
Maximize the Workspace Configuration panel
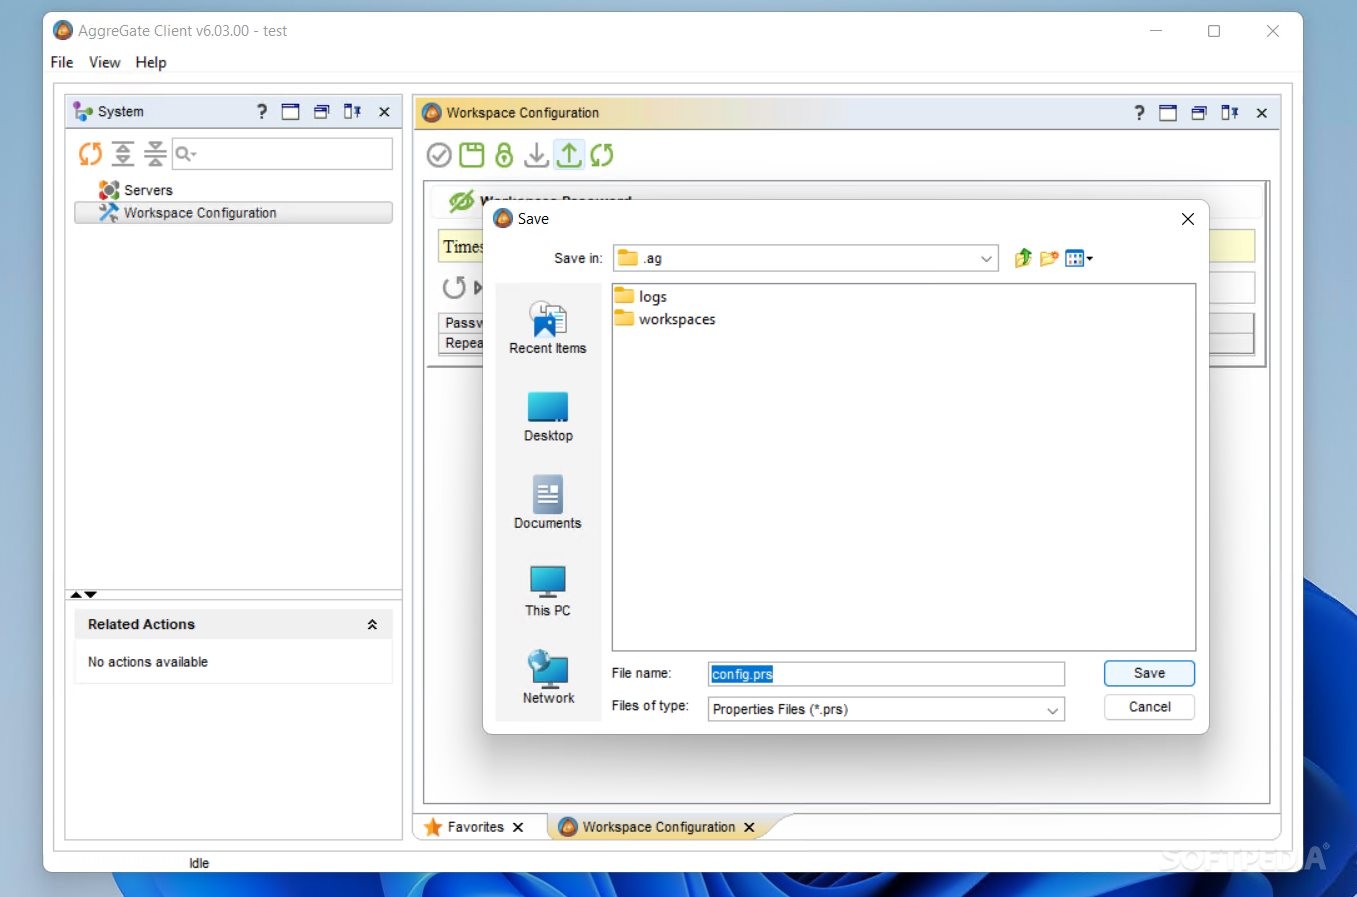point(1168,113)
